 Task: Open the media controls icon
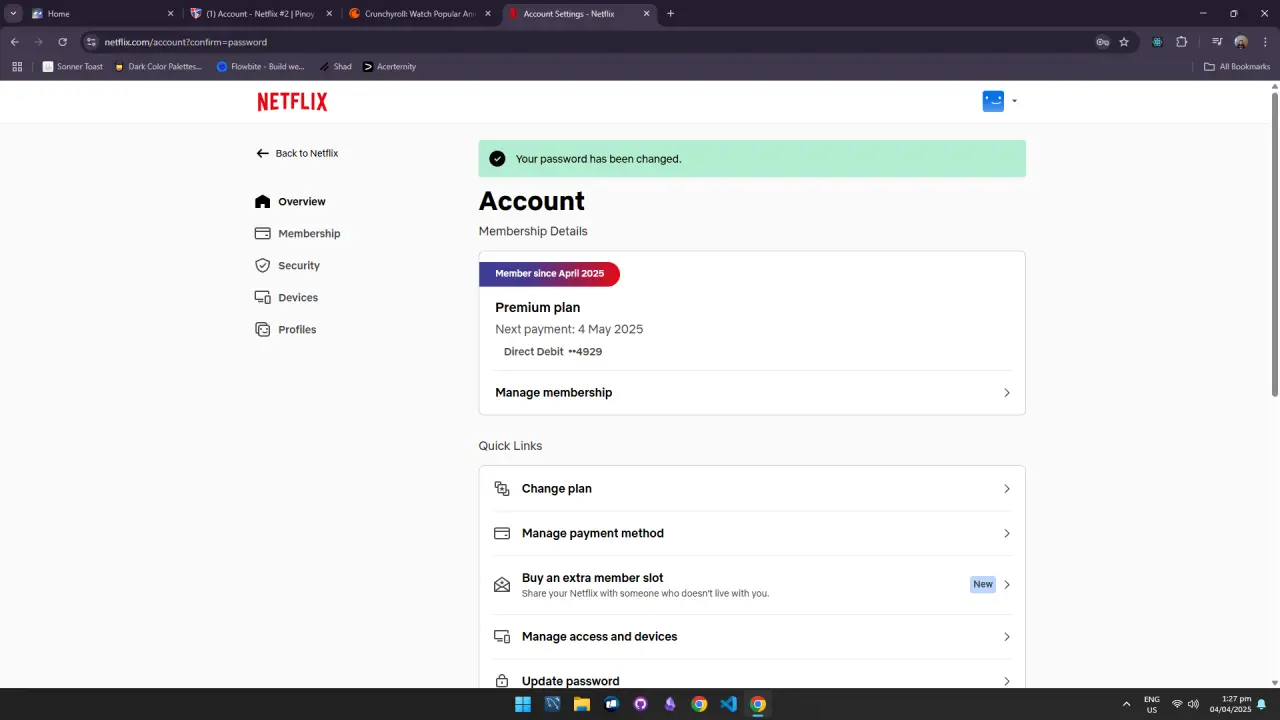(x=1217, y=42)
